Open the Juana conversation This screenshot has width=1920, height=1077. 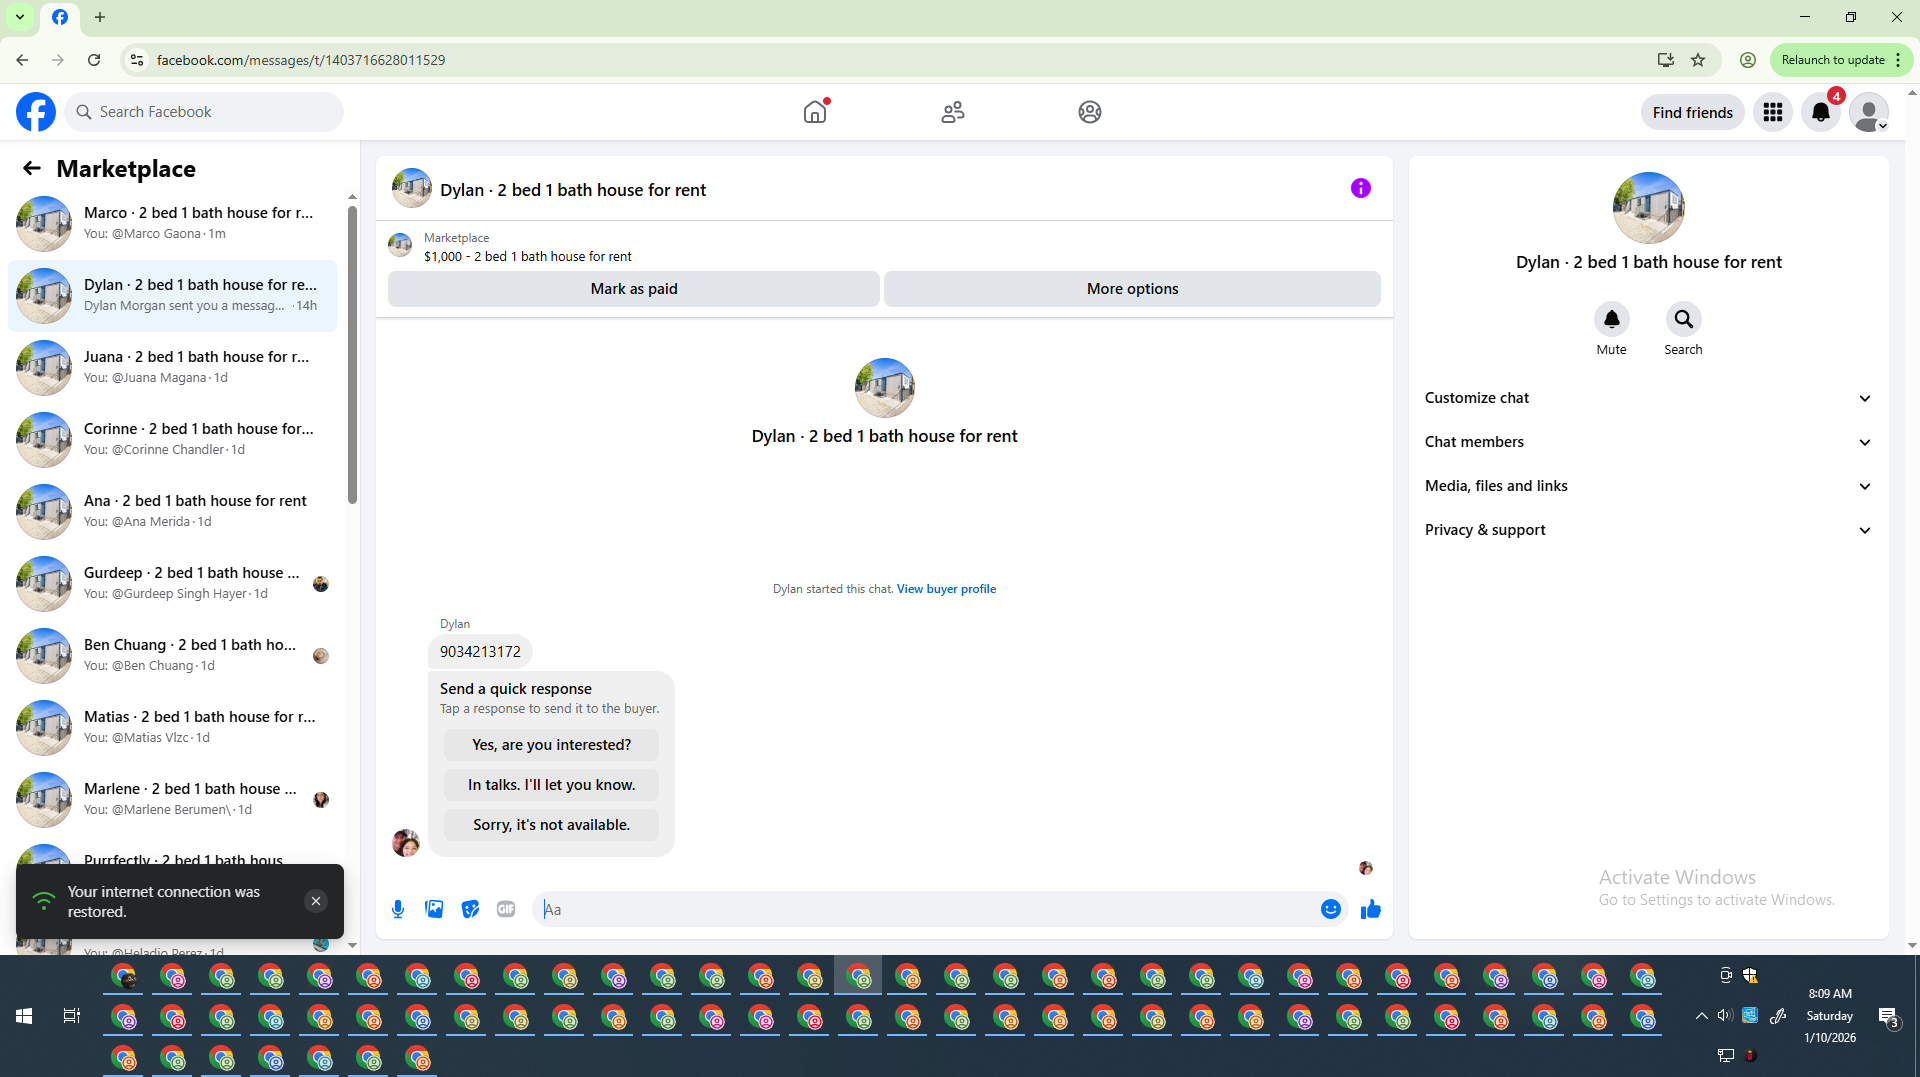(172, 367)
